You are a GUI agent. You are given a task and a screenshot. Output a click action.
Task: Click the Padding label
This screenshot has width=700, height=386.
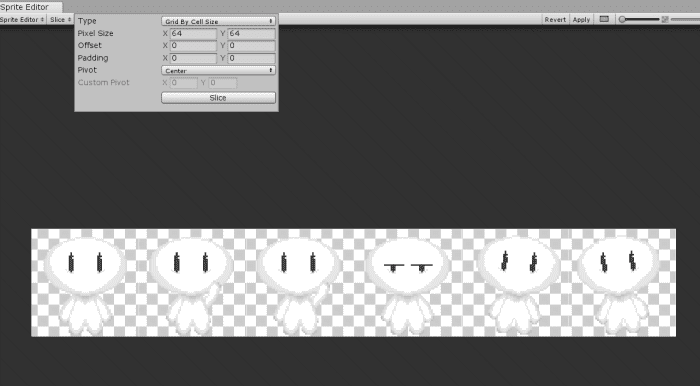click(x=93, y=58)
